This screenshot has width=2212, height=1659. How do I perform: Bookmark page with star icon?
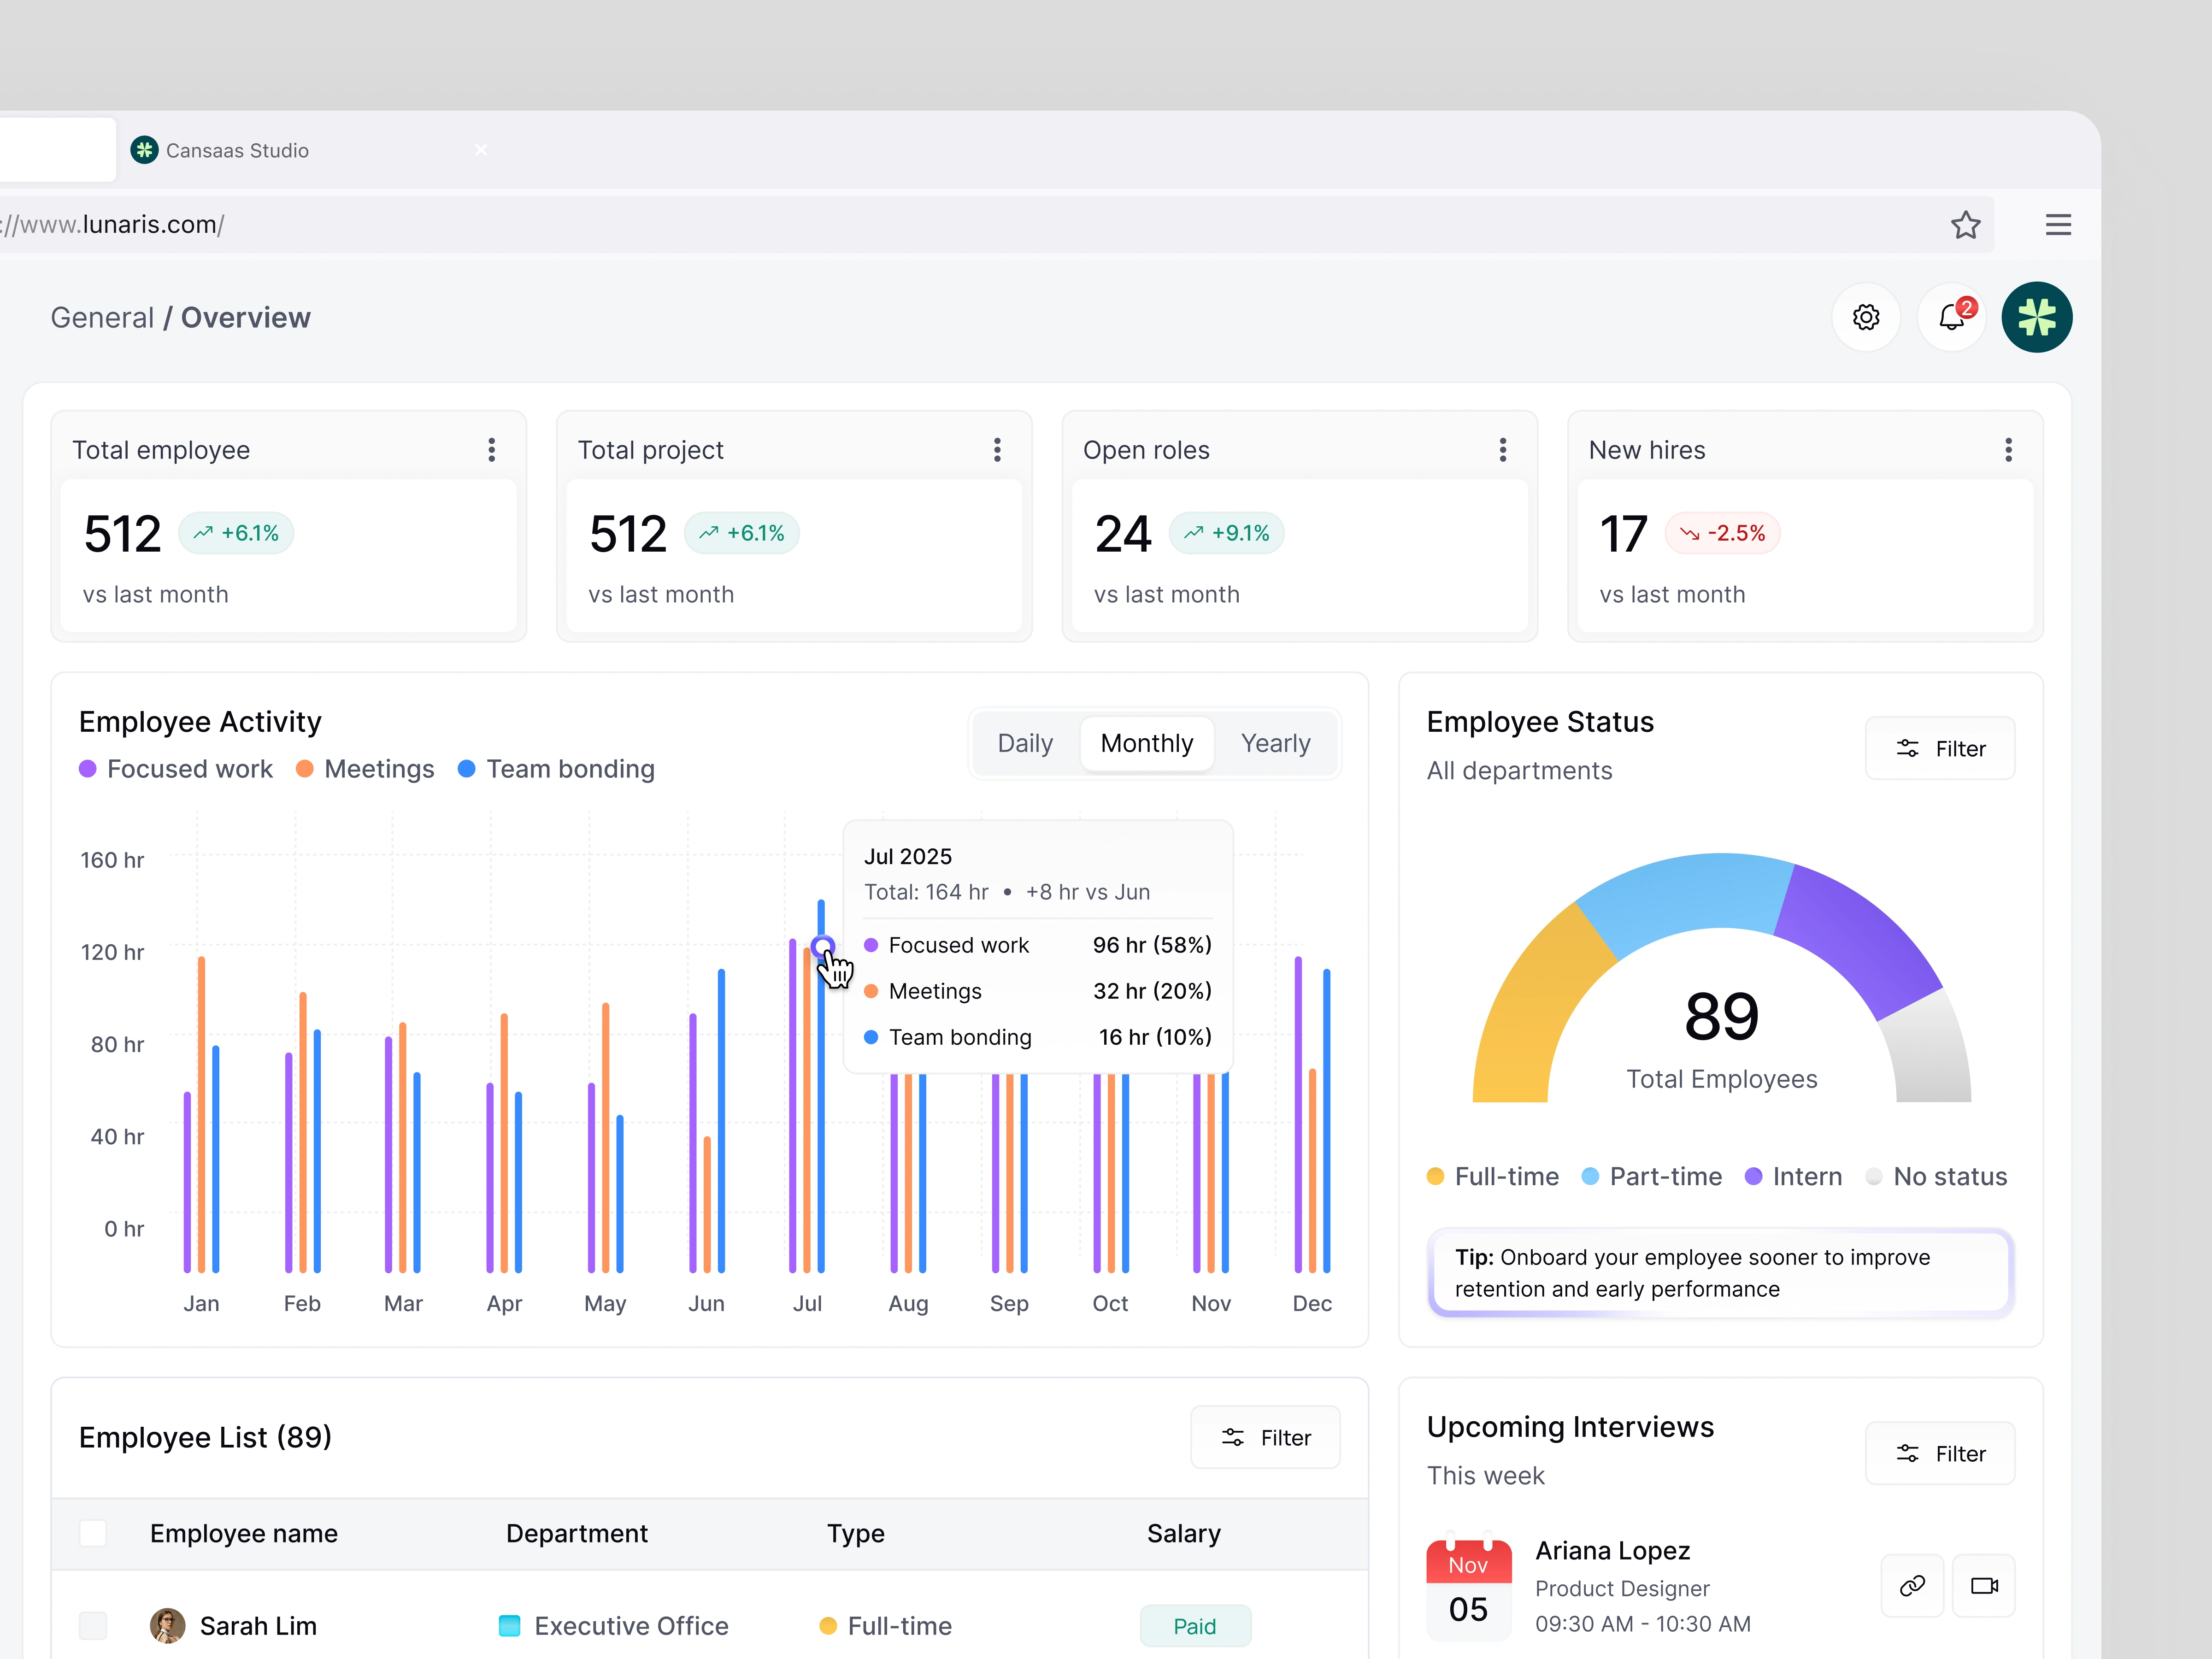pyautogui.click(x=1965, y=225)
